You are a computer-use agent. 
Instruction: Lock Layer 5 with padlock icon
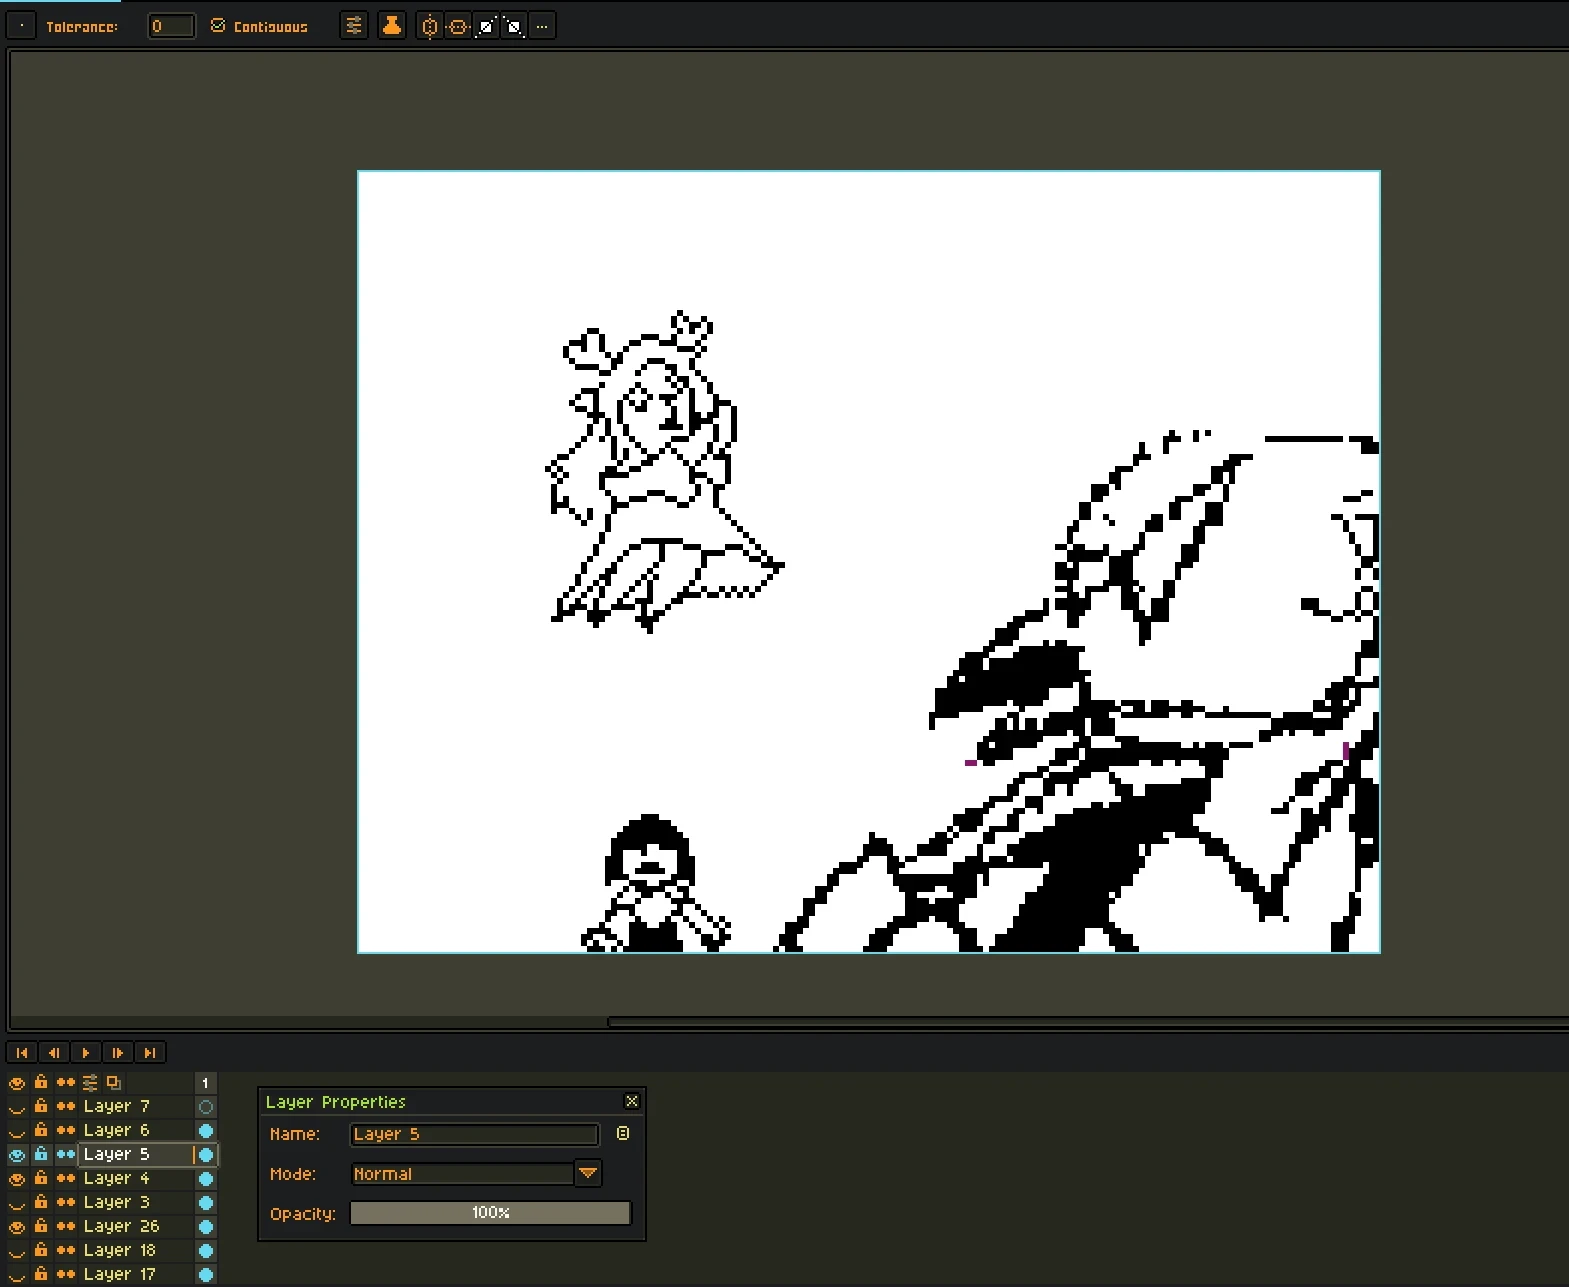(x=41, y=1154)
